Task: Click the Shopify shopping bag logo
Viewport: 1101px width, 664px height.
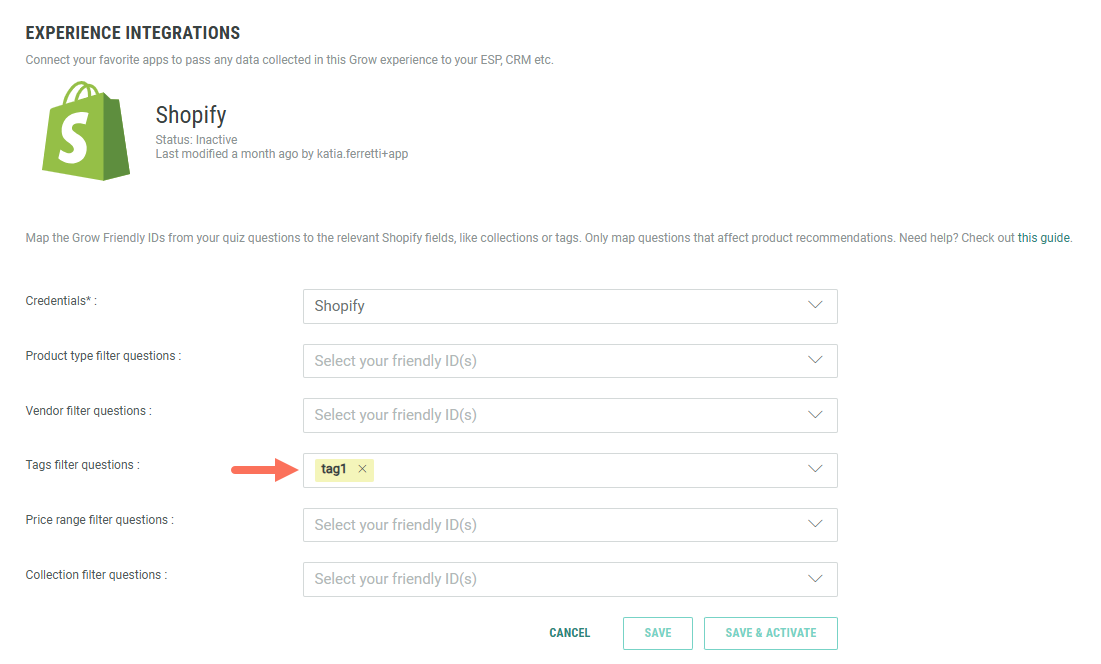Action: [85, 131]
